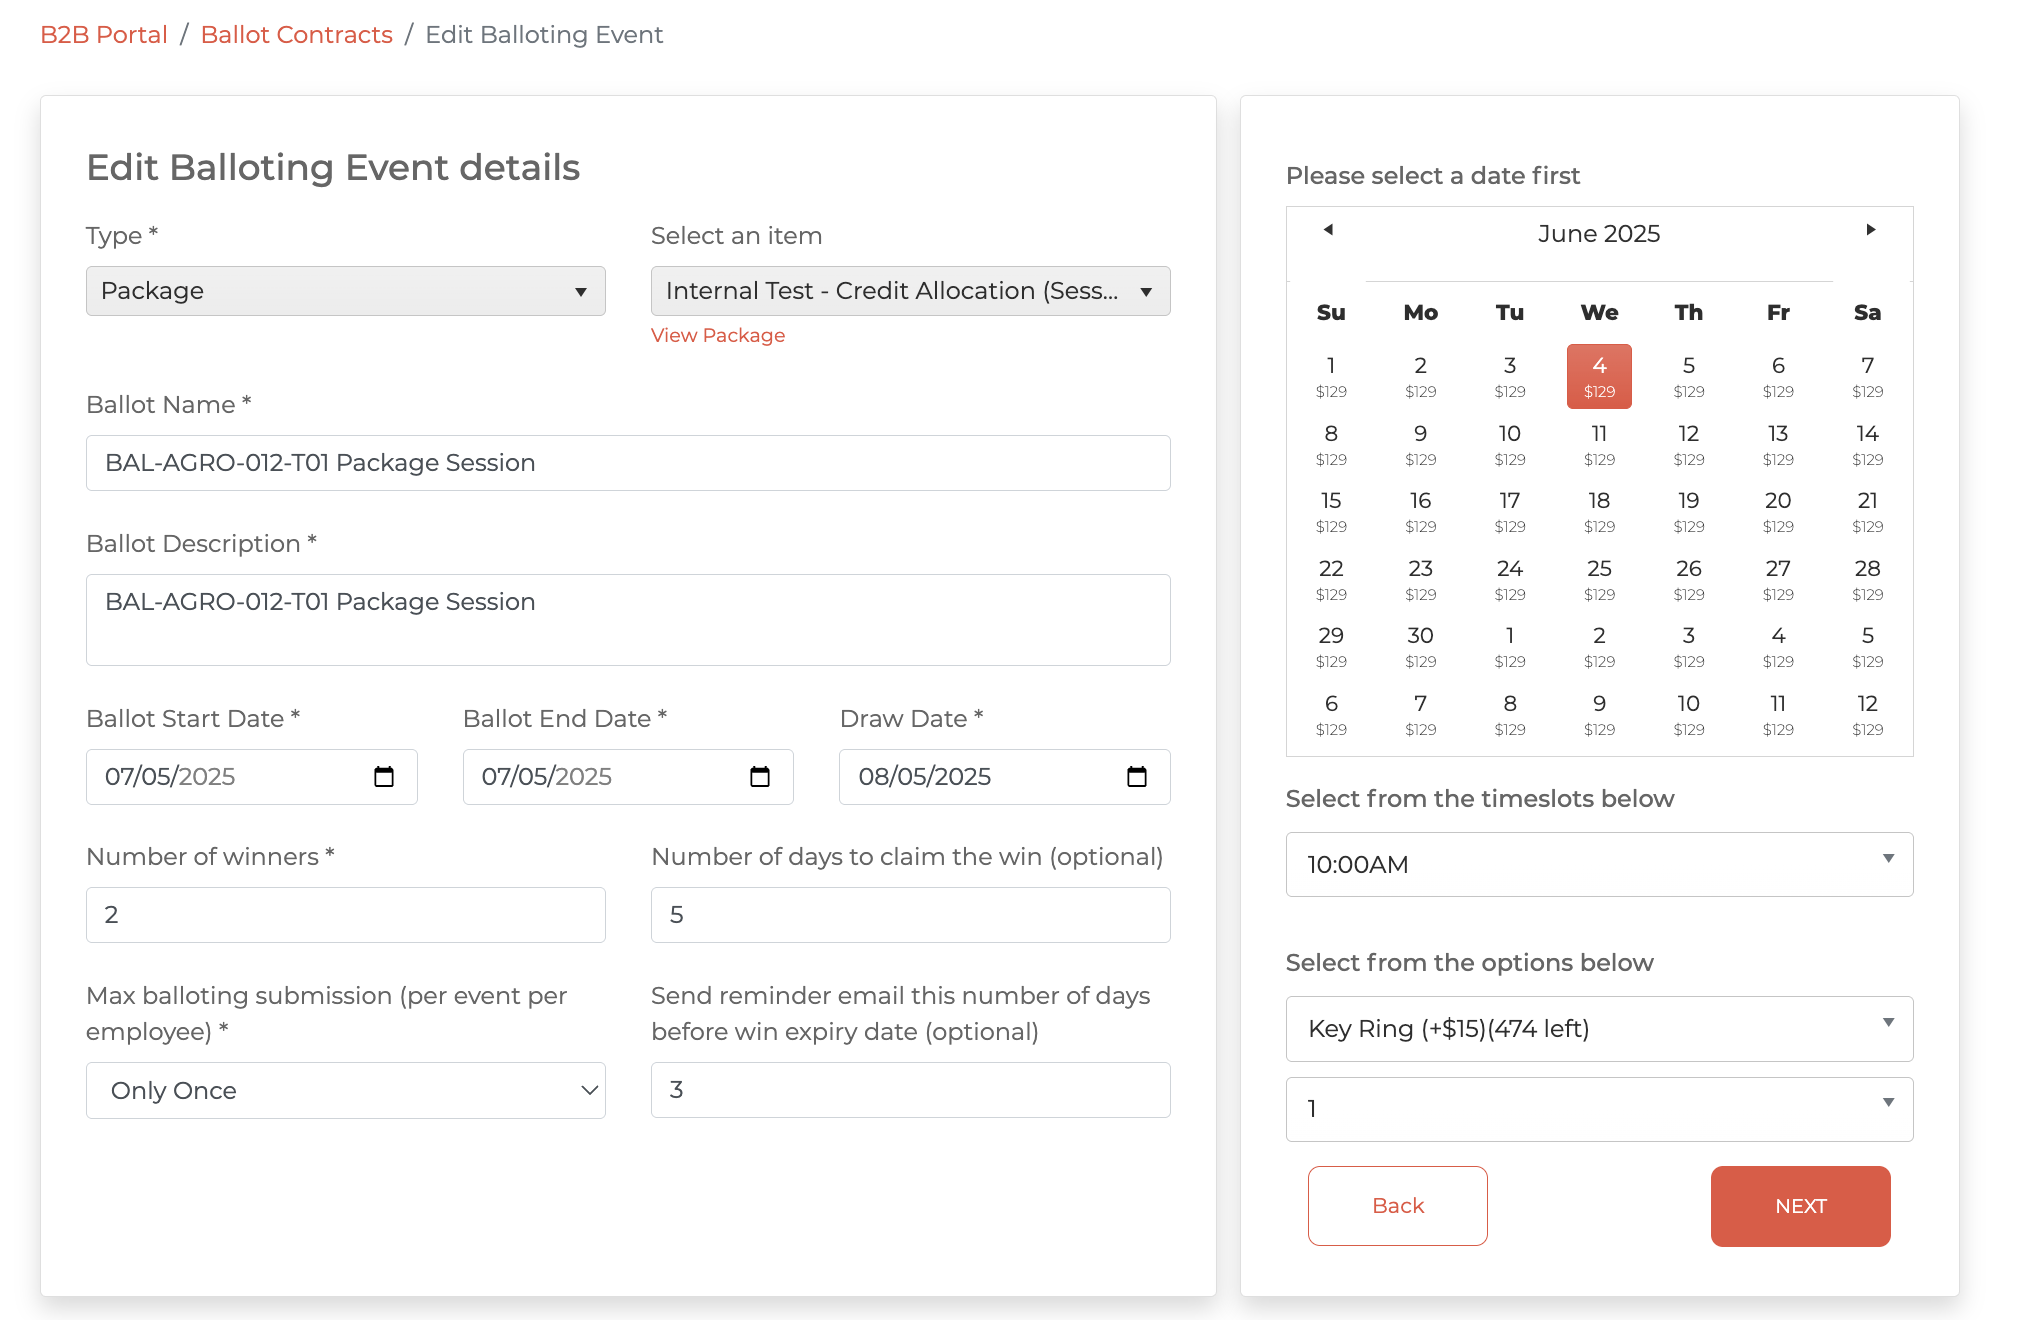2036x1320 pixels.
Task: Expand the 10:00AM timeslot dropdown
Action: tap(1598, 864)
